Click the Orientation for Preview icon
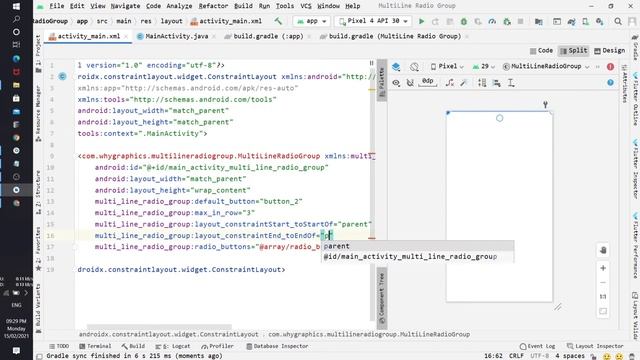This screenshot has height=360, width=640. coord(414,67)
